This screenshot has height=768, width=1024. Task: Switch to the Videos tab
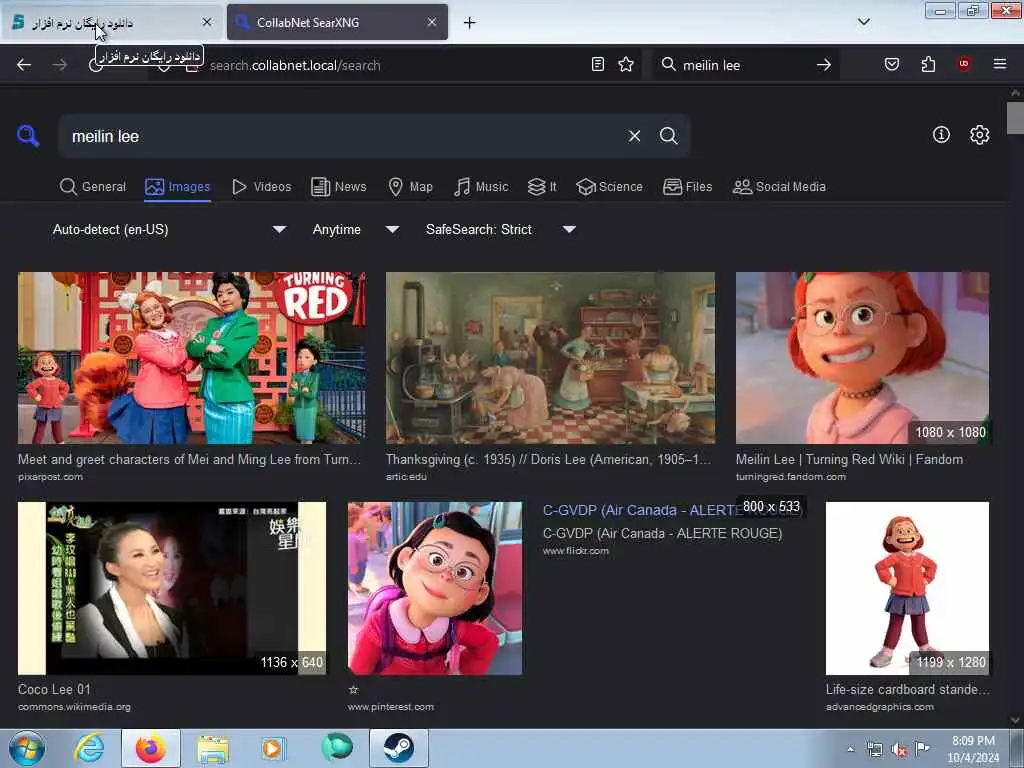(262, 187)
